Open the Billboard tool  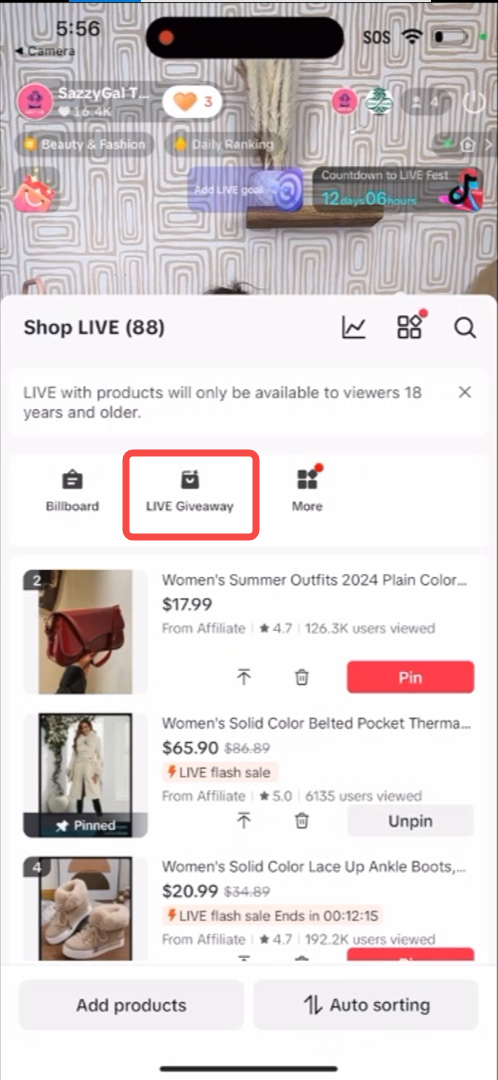pos(72,491)
